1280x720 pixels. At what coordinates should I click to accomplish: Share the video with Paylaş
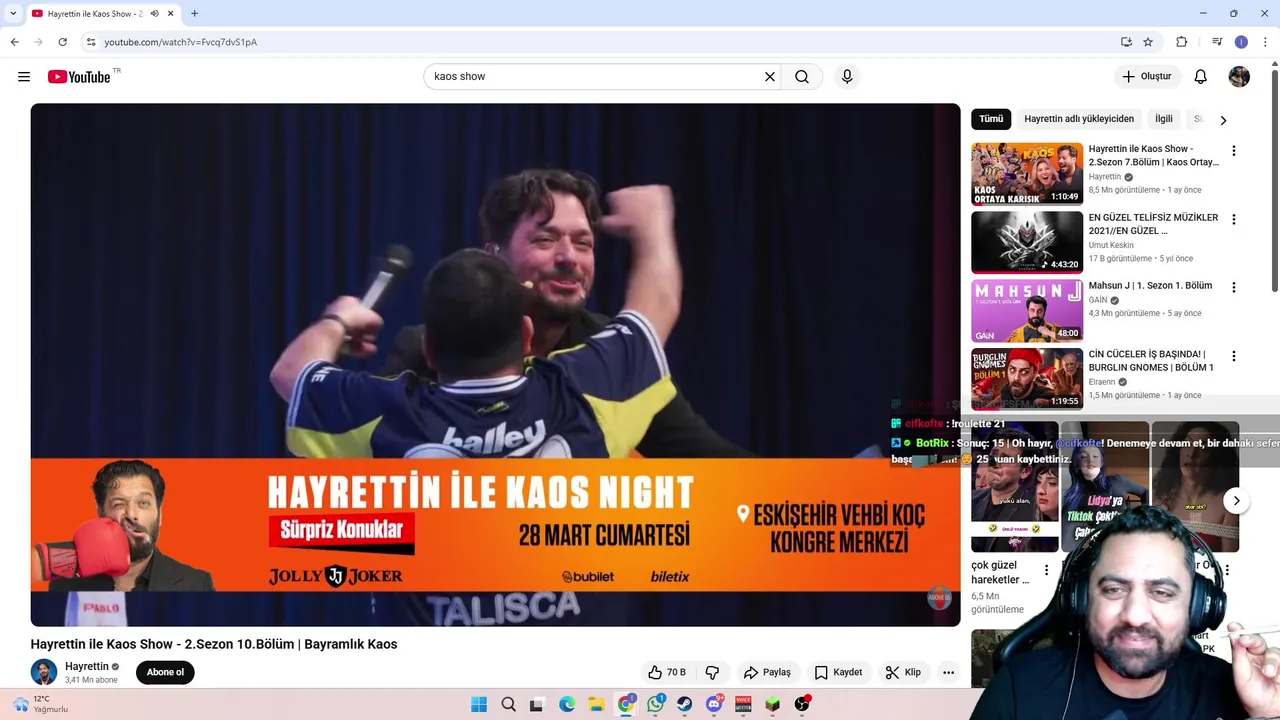click(x=767, y=672)
